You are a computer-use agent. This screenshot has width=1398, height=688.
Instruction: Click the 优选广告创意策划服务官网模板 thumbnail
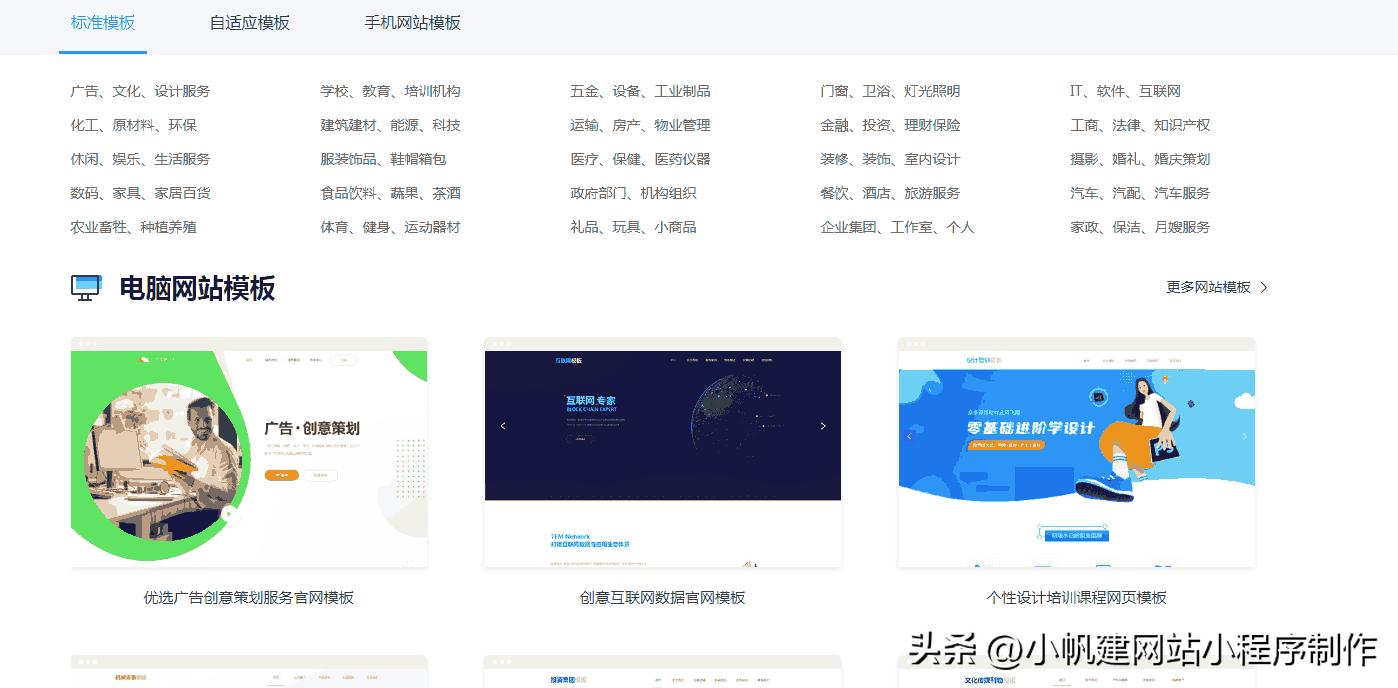click(248, 453)
